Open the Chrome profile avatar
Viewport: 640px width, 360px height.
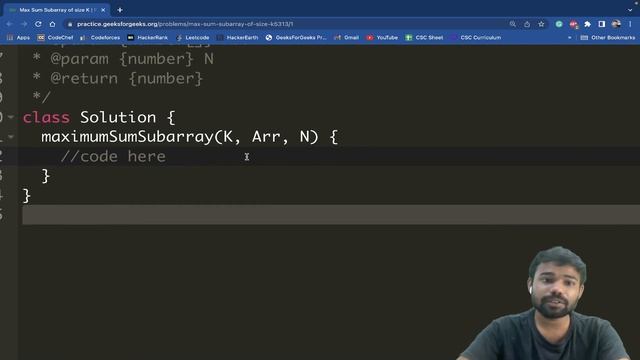tap(616, 24)
